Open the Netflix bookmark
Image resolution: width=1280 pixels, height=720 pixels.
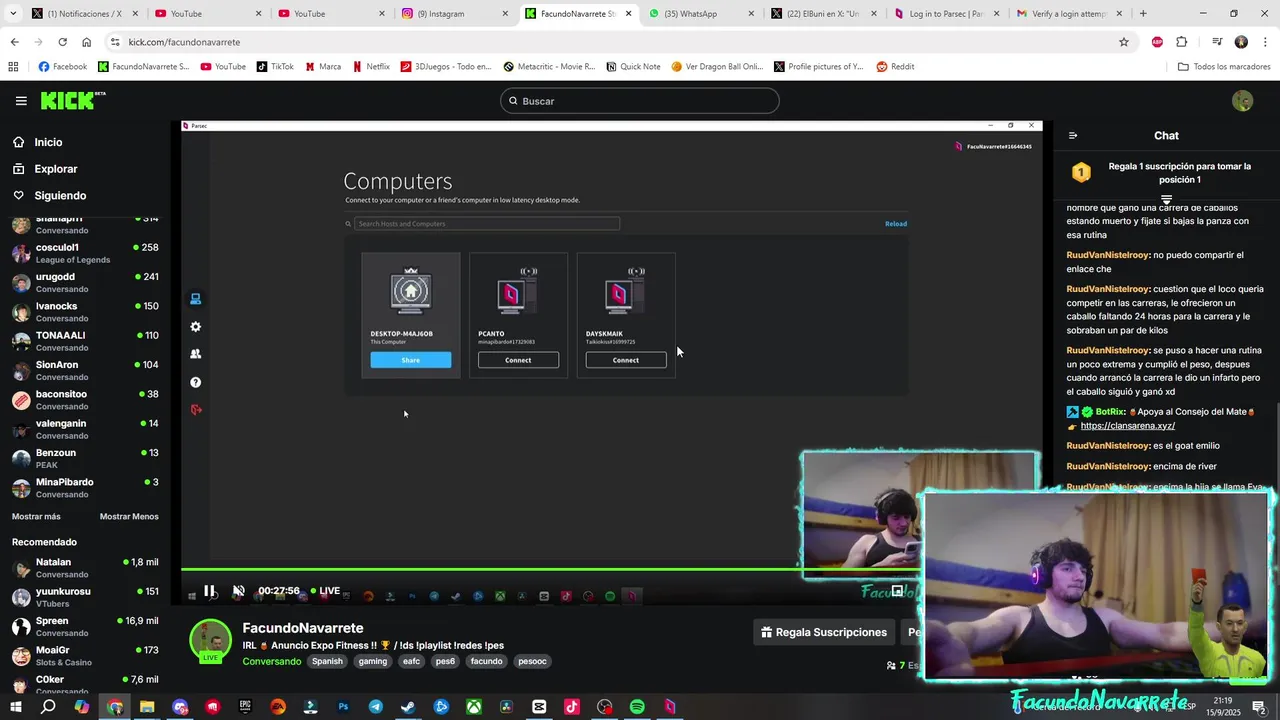point(371,67)
